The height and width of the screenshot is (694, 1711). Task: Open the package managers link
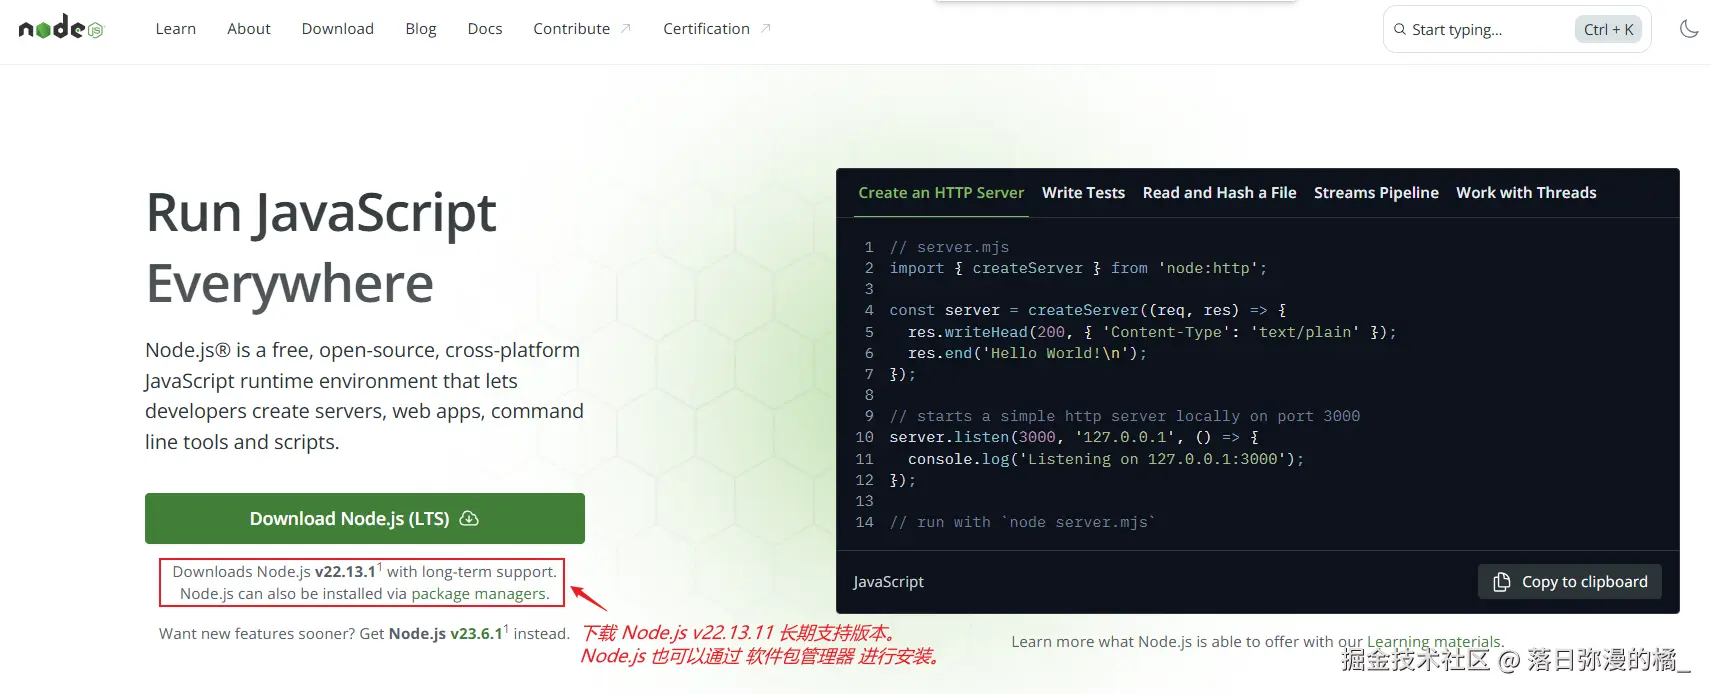point(481,594)
